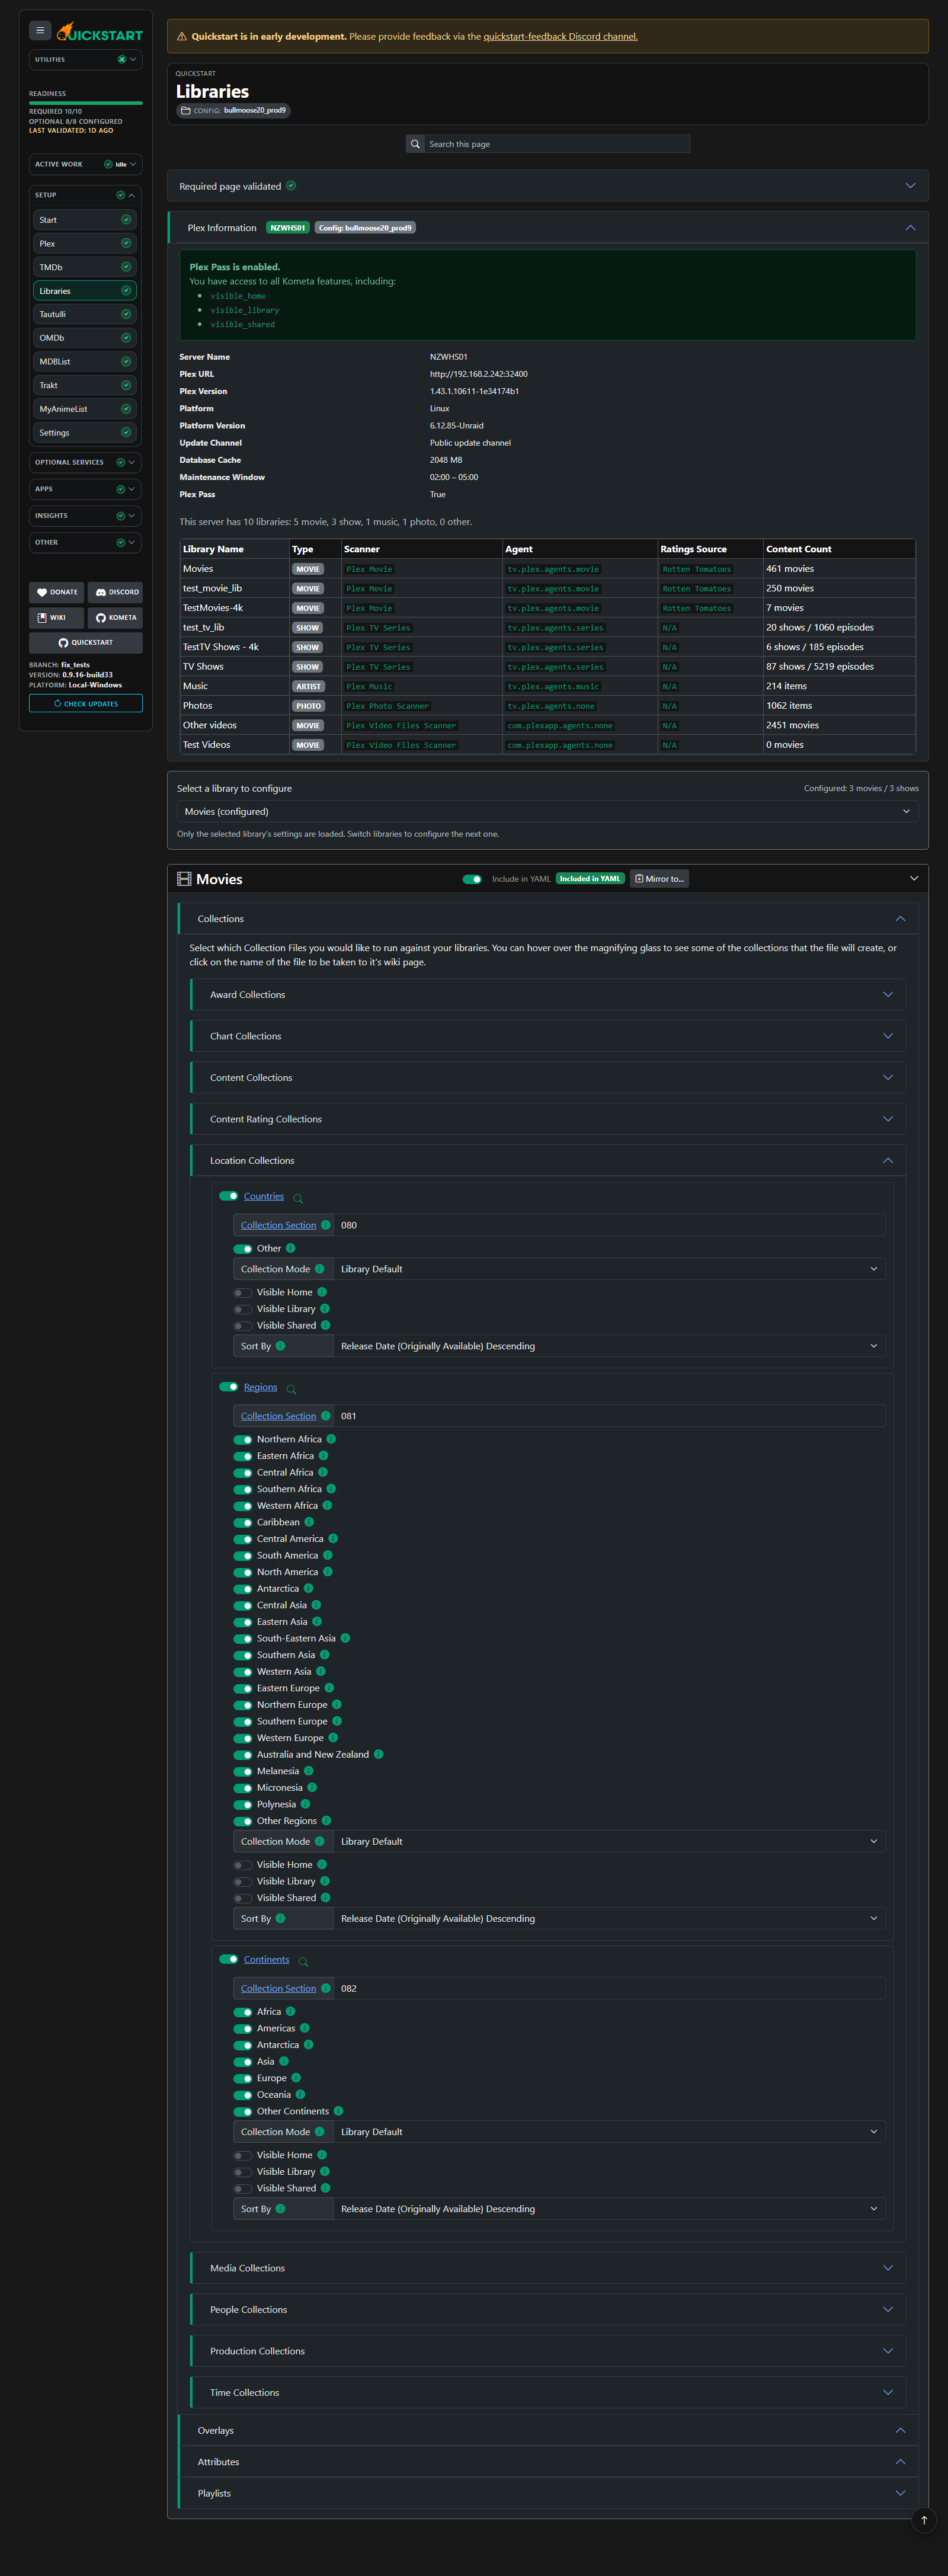Viewport: 948px width, 2576px height.
Task: Open the TMDb setup page in sidebar
Action: pyautogui.click(x=85, y=267)
